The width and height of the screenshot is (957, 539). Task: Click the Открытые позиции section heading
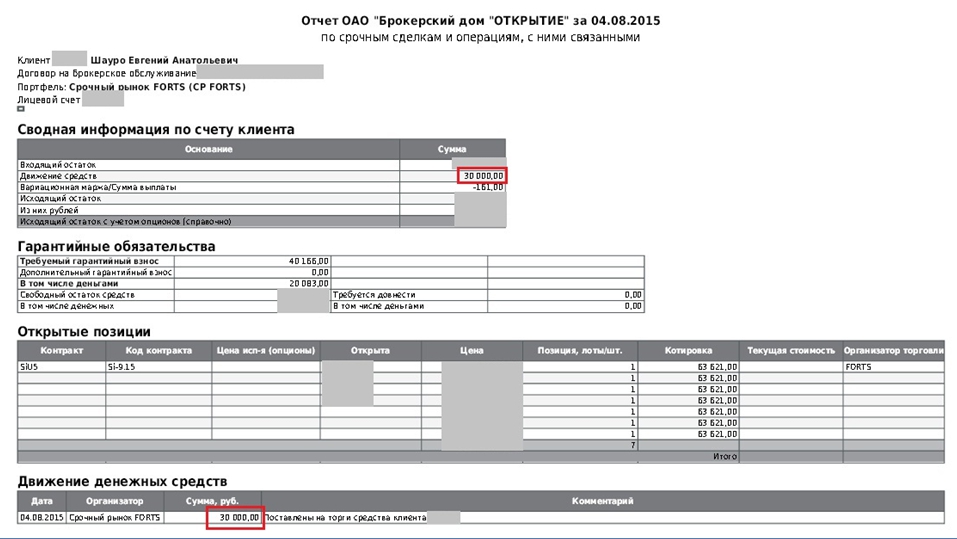pyautogui.click(x=84, y=331)
